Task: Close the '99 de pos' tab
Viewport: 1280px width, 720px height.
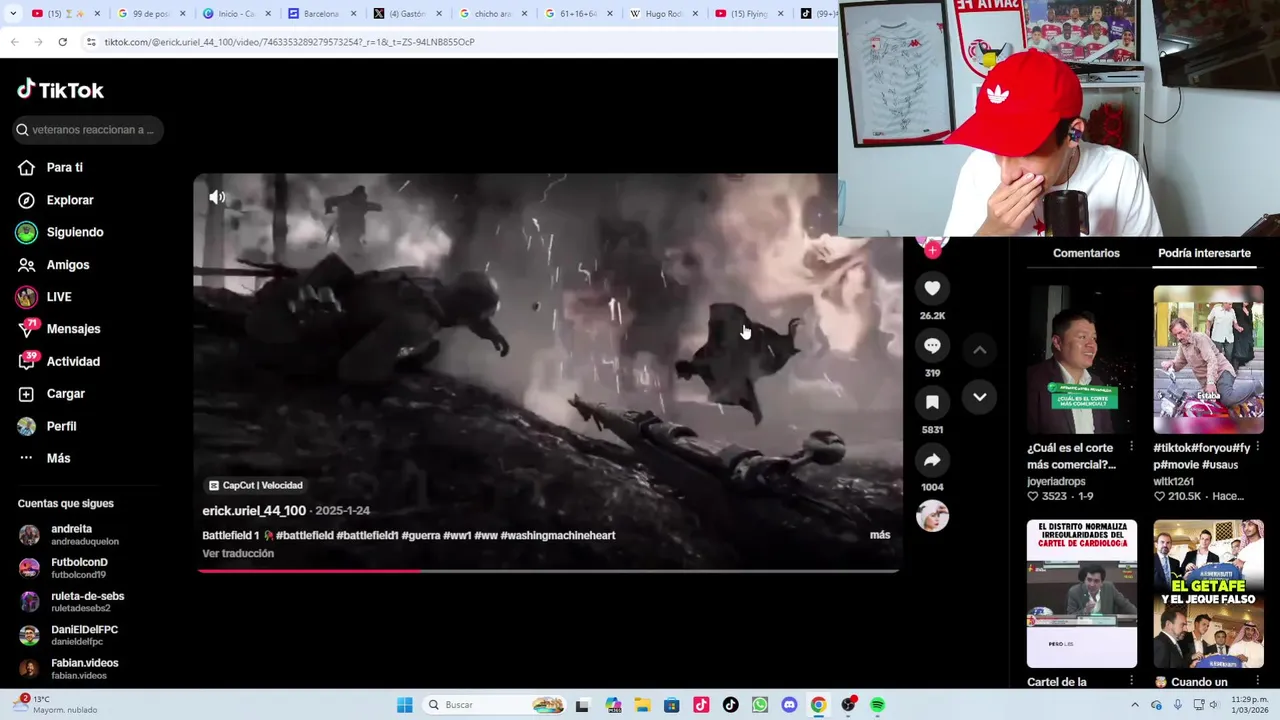Action: tap(182, 13)
